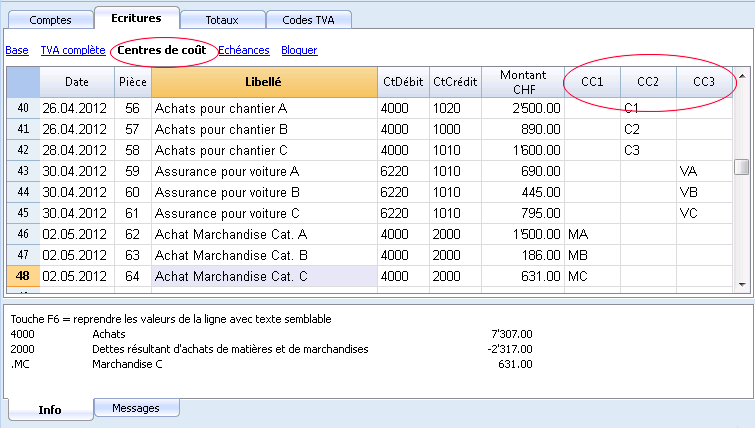Click the Montant CHF column header
The image size is (755, 428).
(523, 82)
